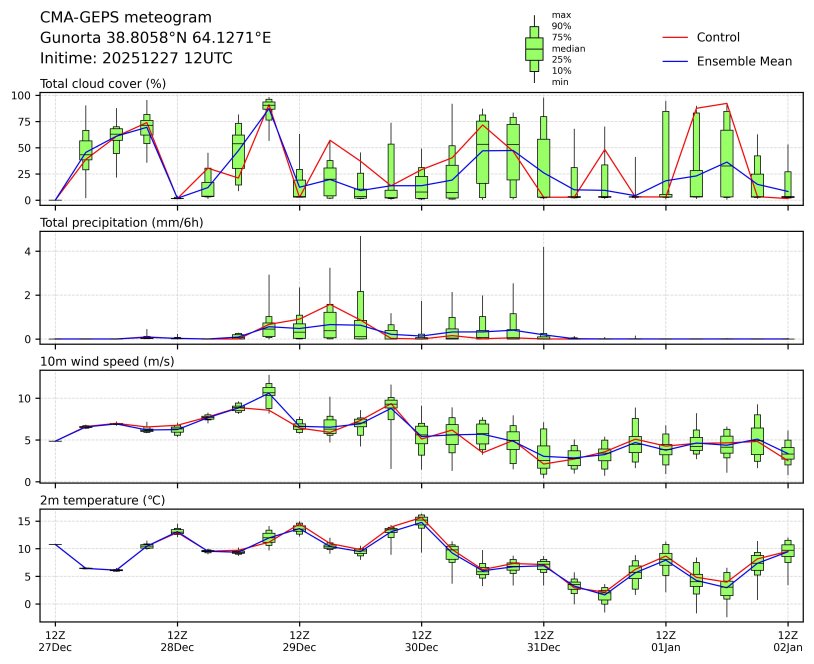Click the max label in the legend
This screenshot has width=814, height=664.
click(561, 15)
